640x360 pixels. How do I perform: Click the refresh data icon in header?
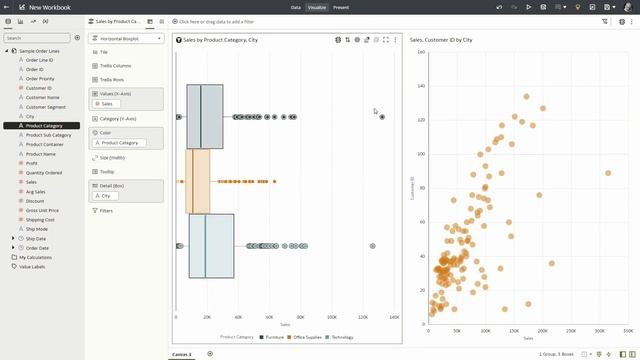(543, 7)
